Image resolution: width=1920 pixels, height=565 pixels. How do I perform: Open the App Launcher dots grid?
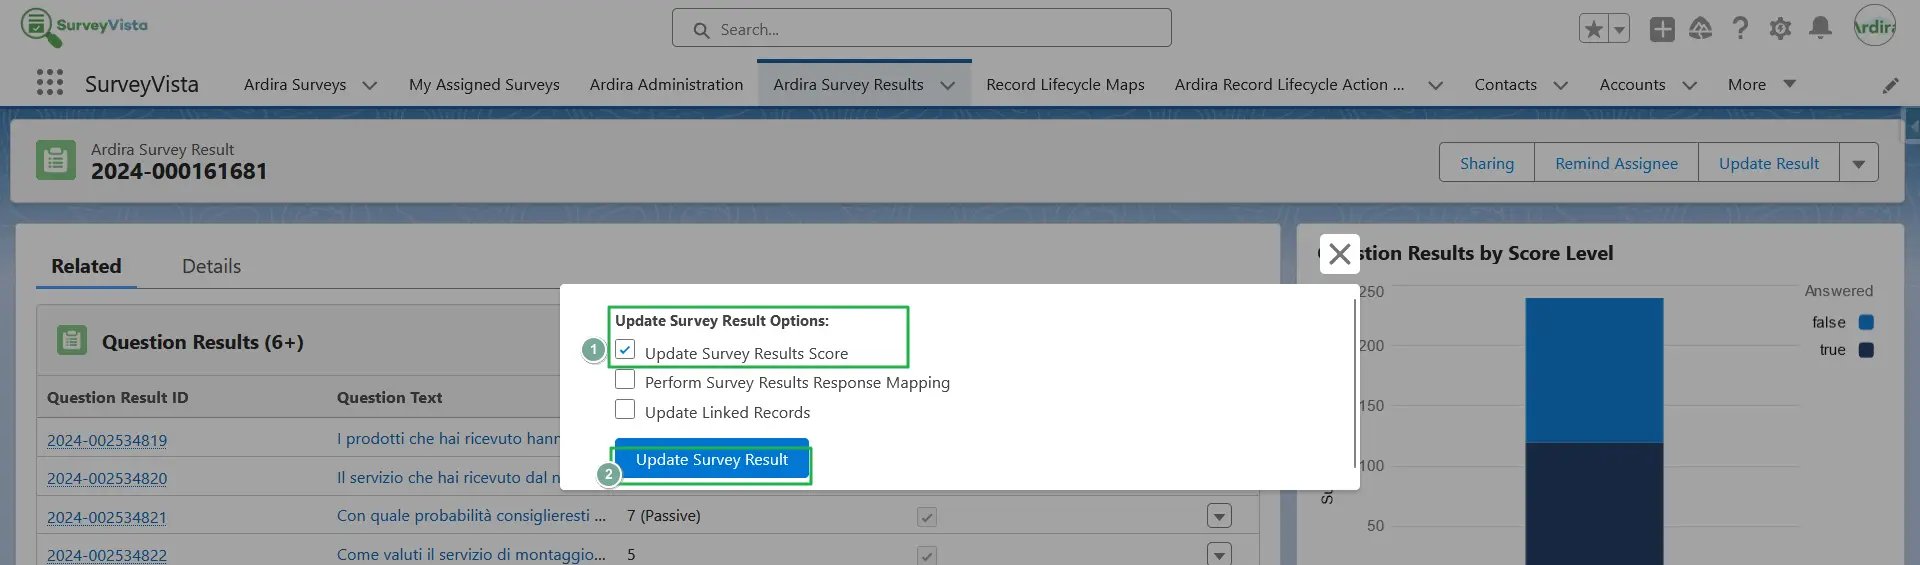pos(50,82)
